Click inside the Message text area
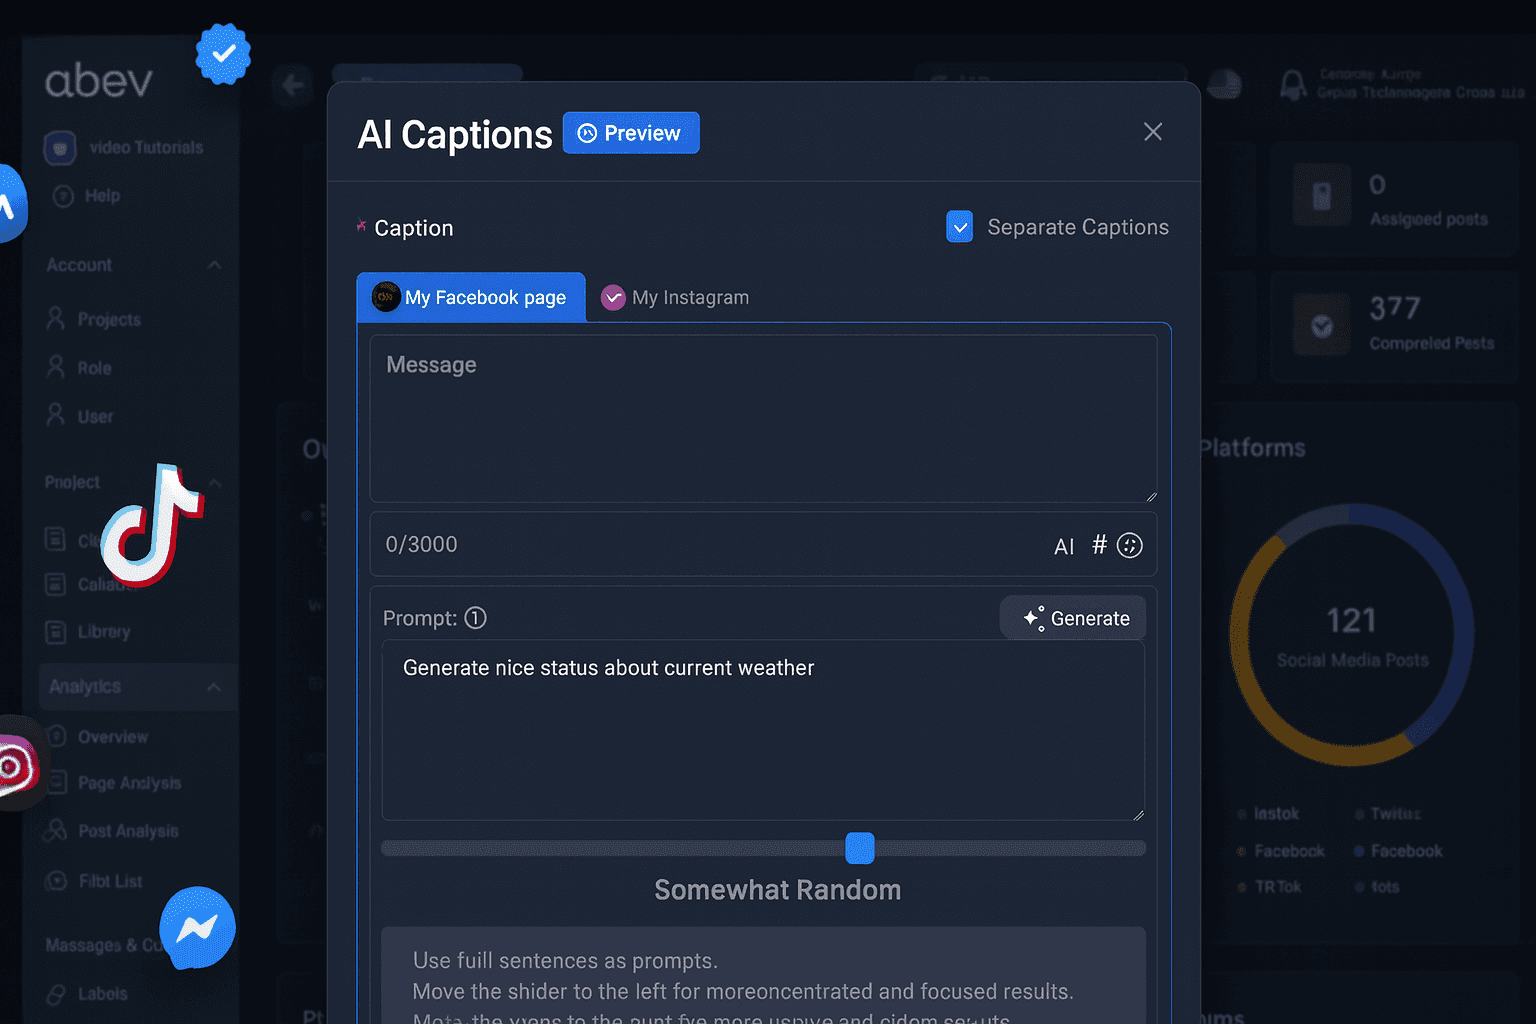The height and width of the screenshot is (1024, 1536). [763, 420]
